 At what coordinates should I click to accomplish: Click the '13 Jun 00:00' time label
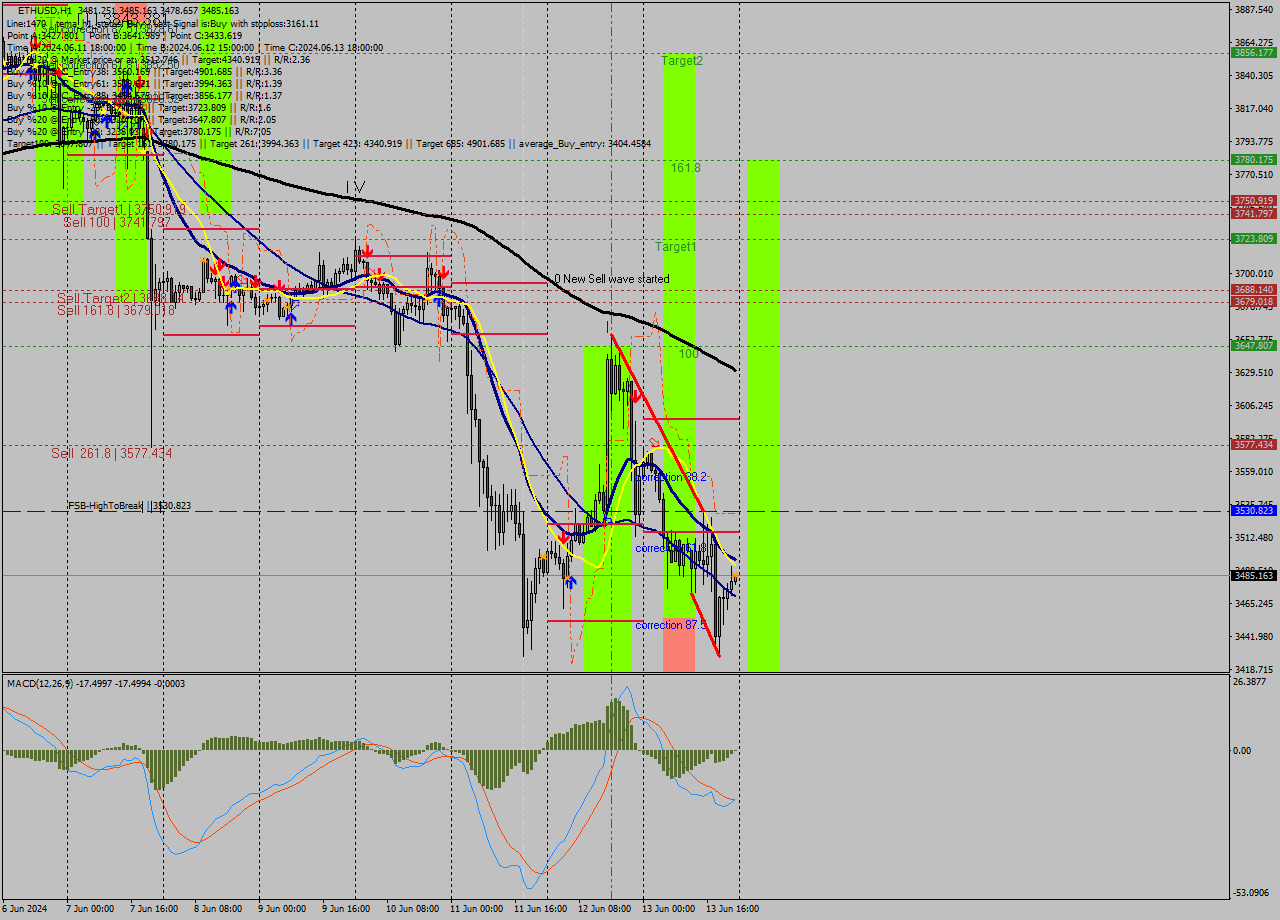click(670, 909)
